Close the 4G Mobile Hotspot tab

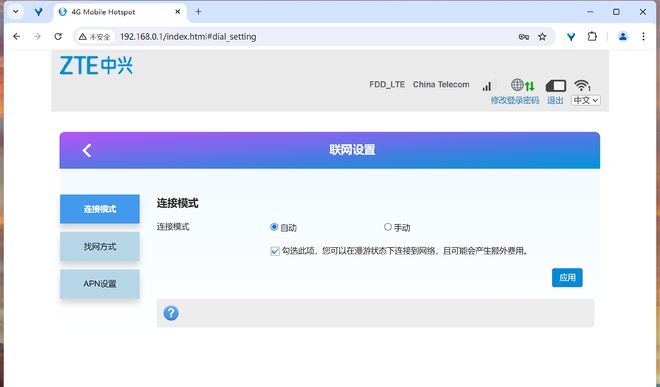[x=178, y=12]
